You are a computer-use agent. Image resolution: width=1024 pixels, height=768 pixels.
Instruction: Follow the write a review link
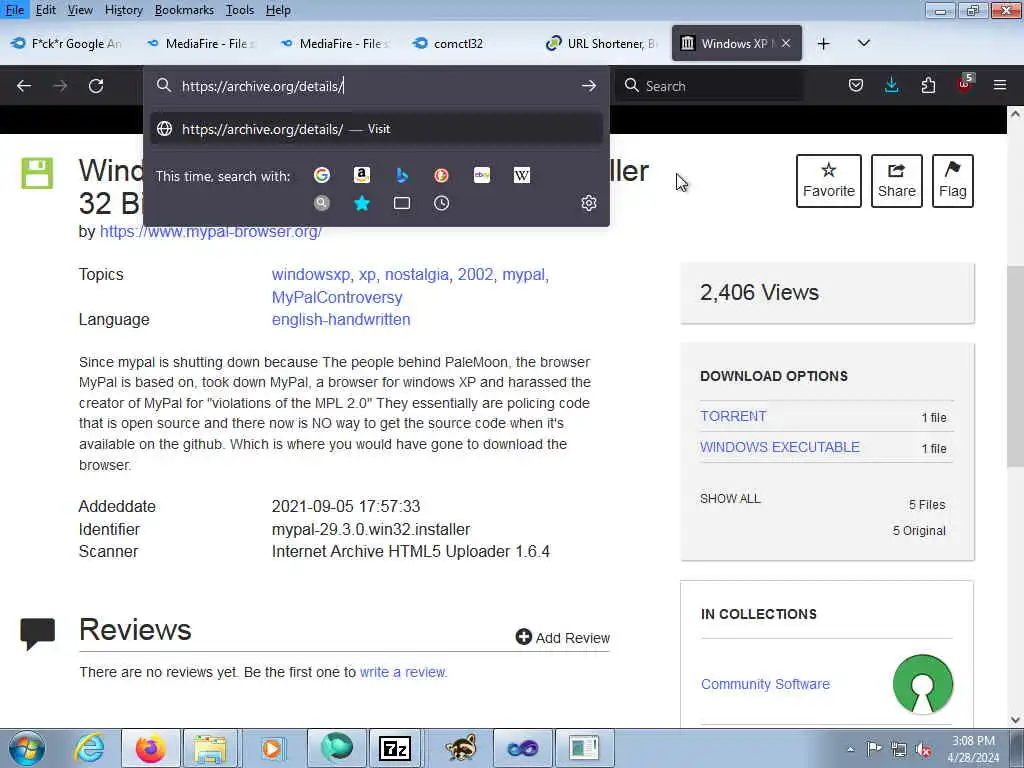[x=403, y=672]
